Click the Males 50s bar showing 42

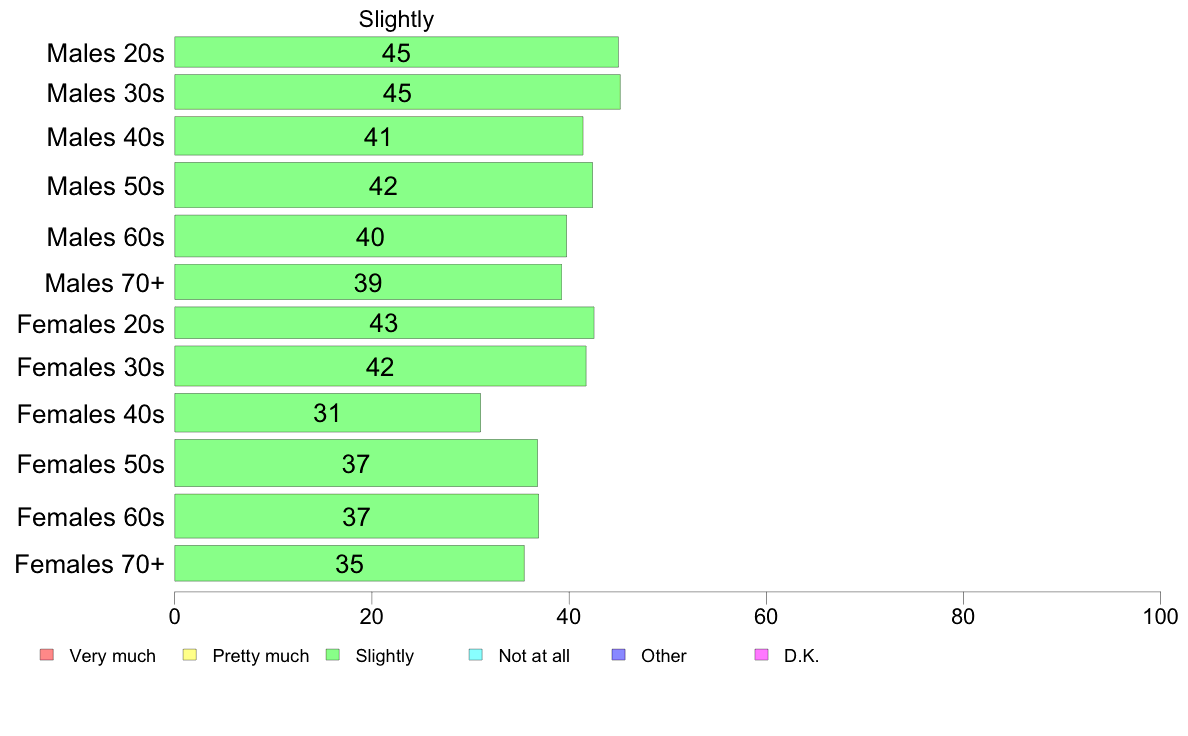coord(383,185)
